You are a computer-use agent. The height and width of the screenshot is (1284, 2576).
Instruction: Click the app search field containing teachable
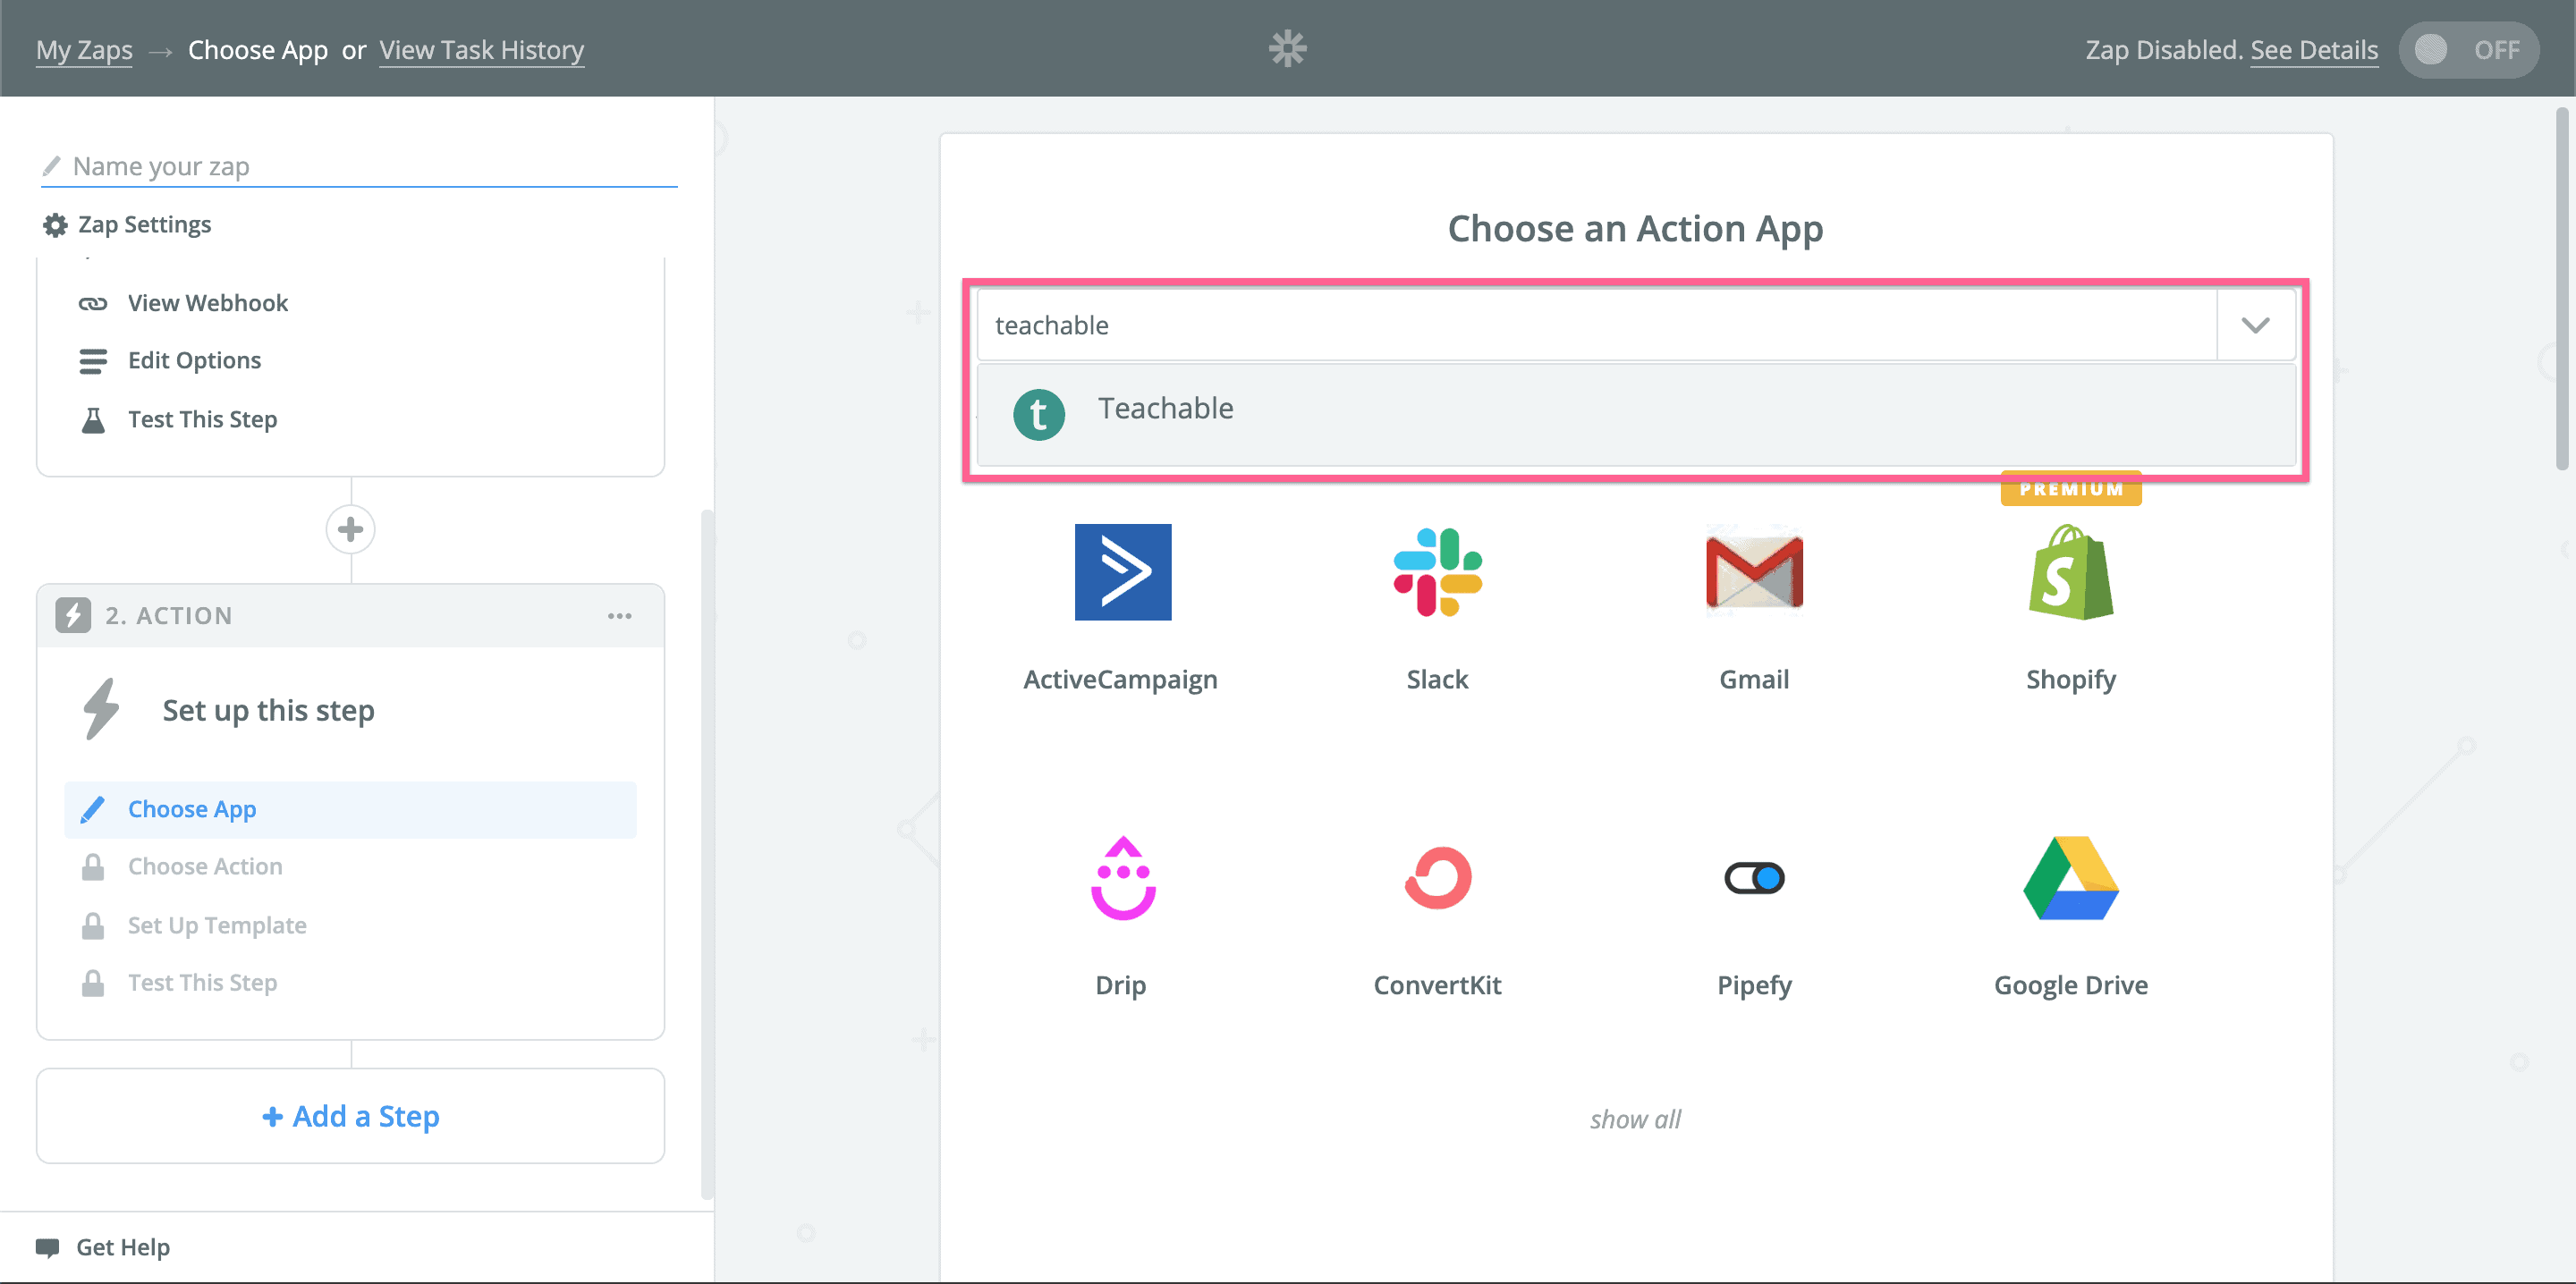1597,325
